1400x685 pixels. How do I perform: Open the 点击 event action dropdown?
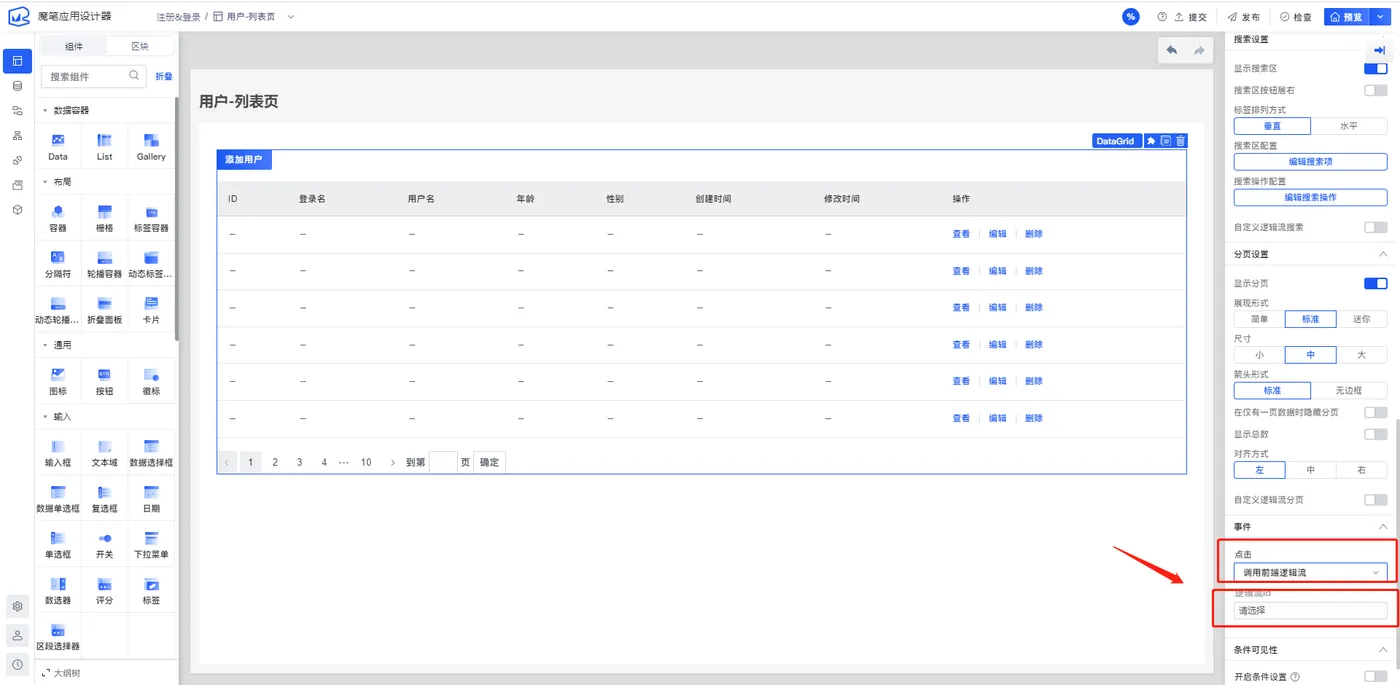pyautogui.click(x=1310, y=572)
